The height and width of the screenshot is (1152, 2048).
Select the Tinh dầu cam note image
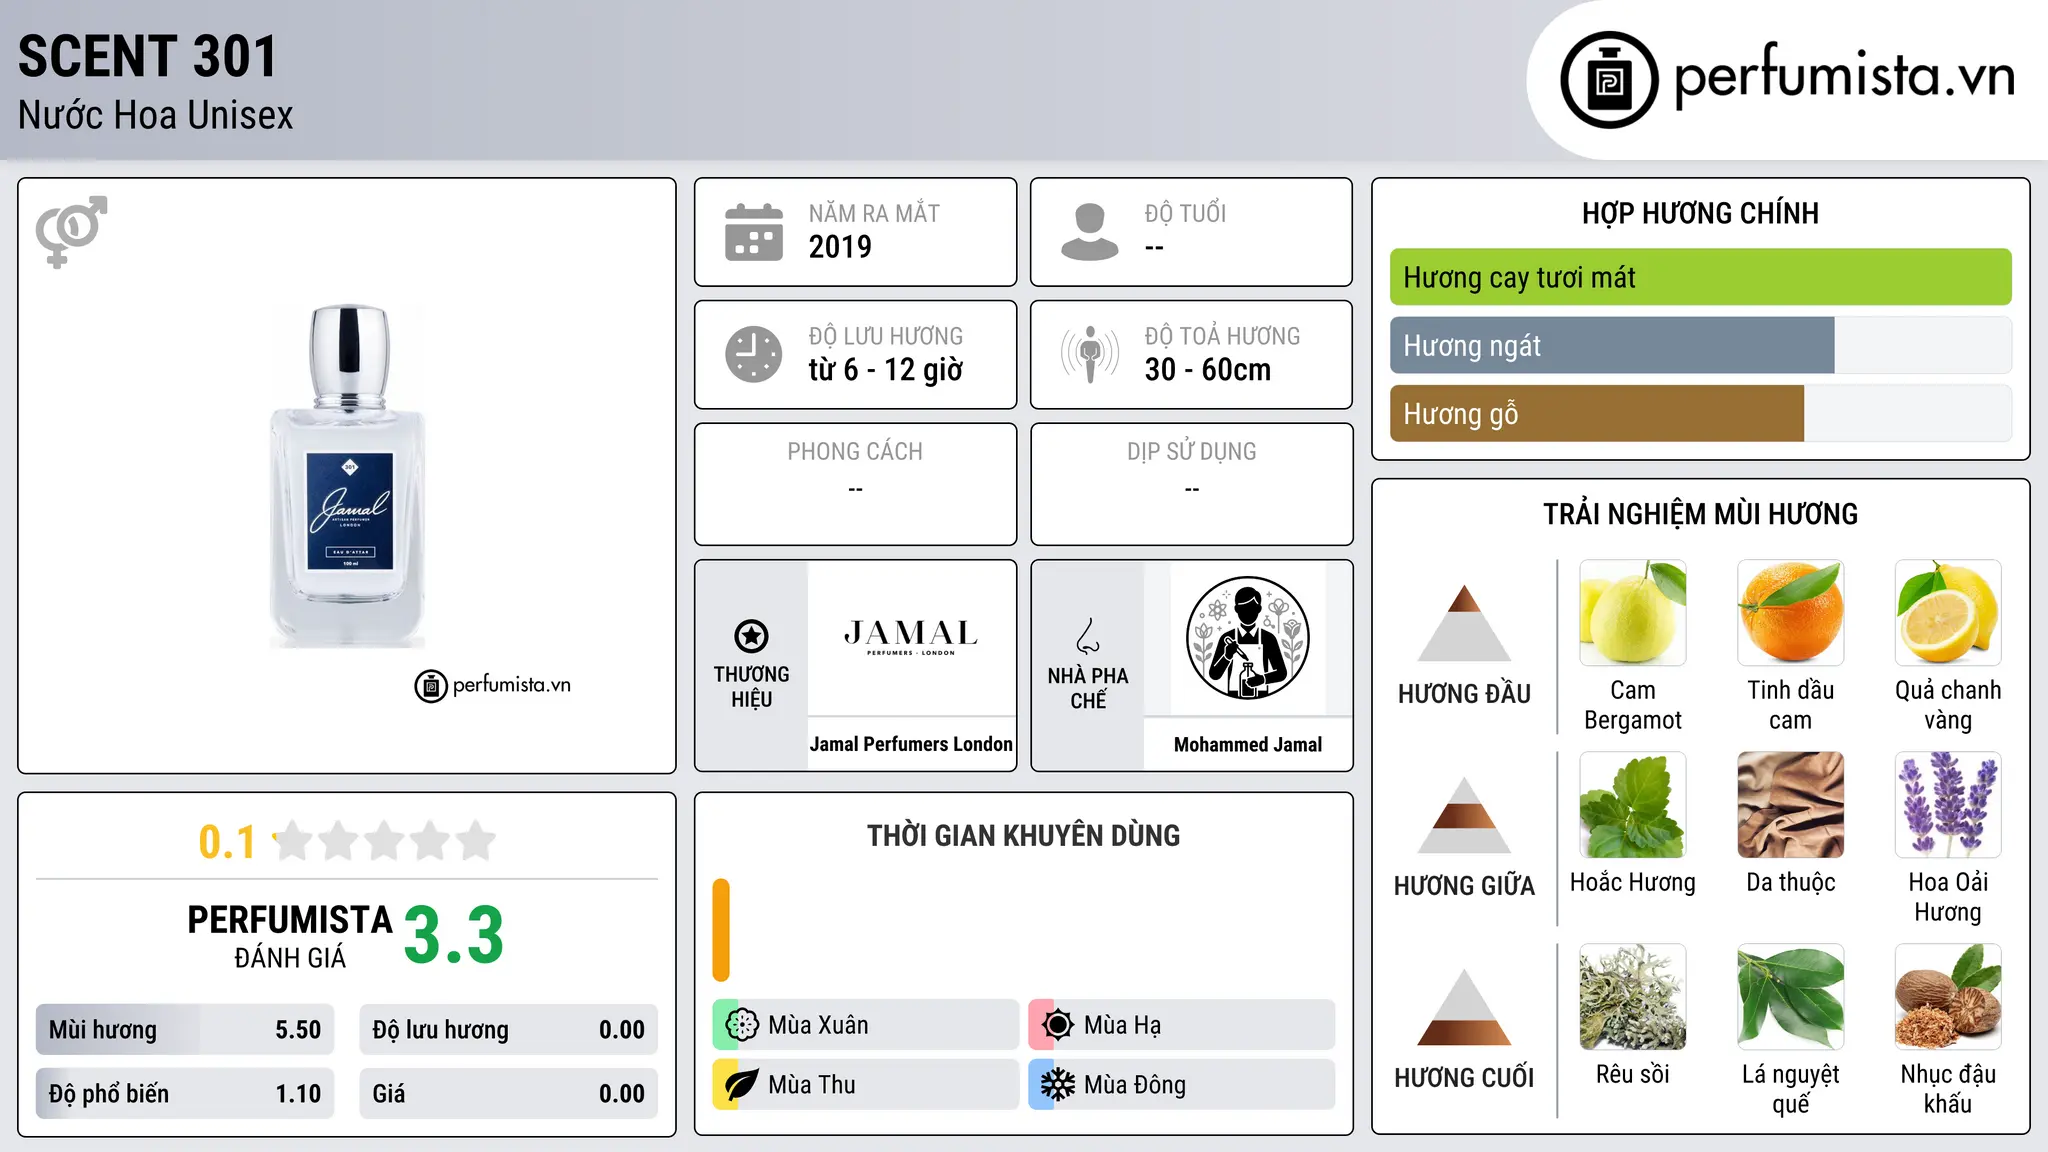pos(1790,613)
